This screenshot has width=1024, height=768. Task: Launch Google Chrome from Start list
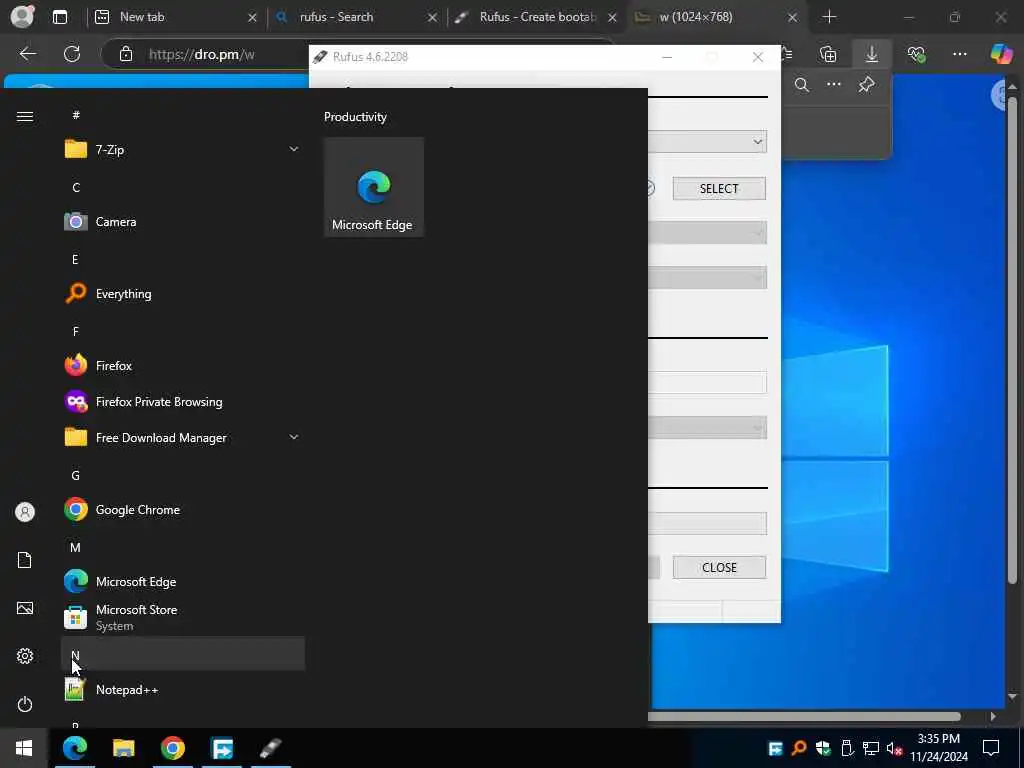[182, 509]
